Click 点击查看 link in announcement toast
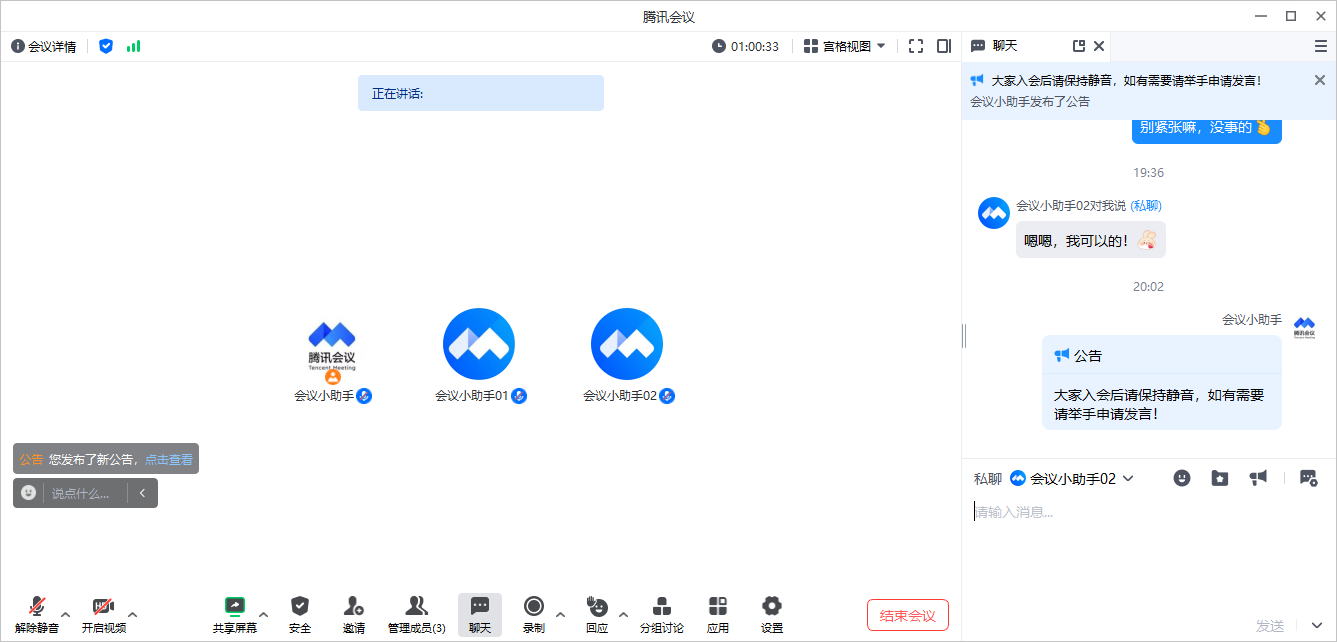Viewport: 1337px width, 642px height. [169, 459]
